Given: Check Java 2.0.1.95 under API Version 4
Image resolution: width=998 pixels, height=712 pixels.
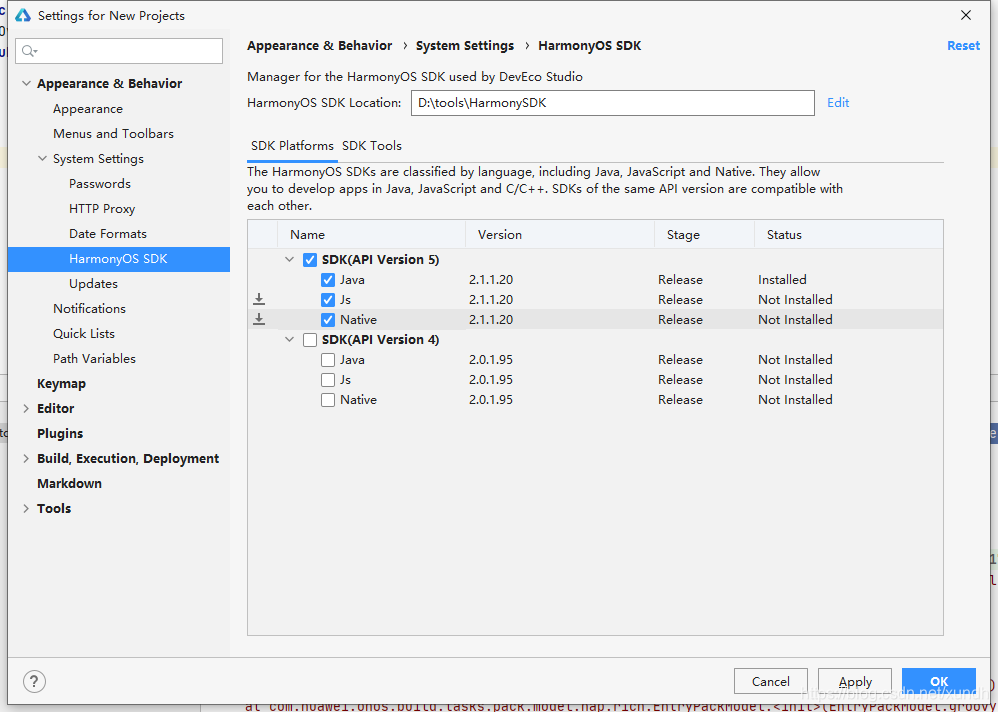Looking at the screenshot, I should tap(328, 360).
